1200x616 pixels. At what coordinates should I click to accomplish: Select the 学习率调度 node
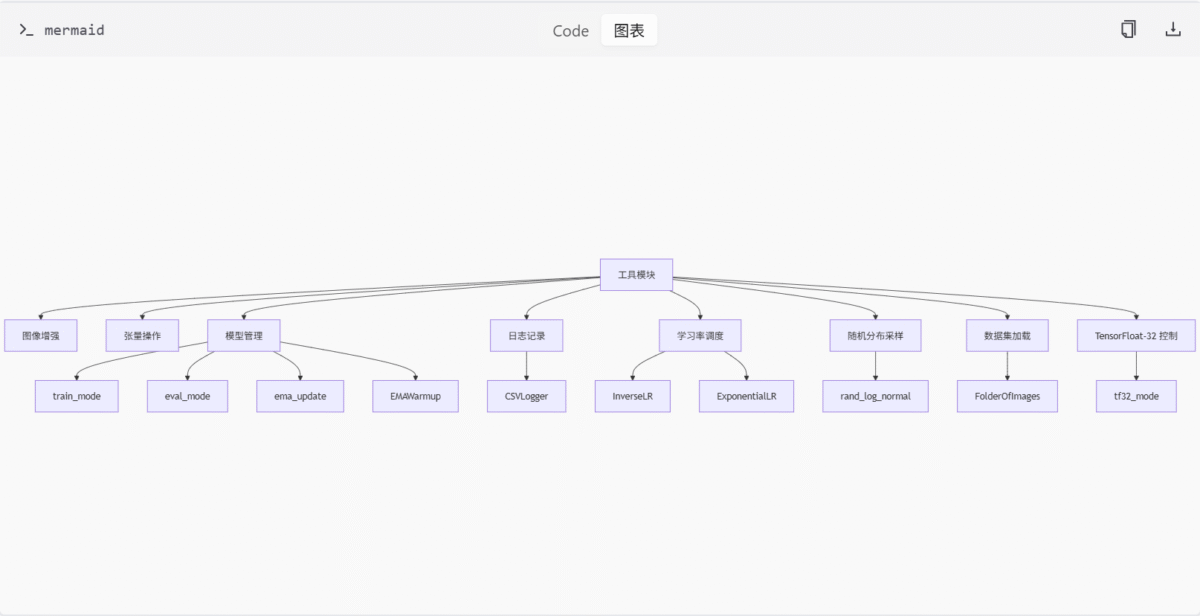(x=700, y=336)
